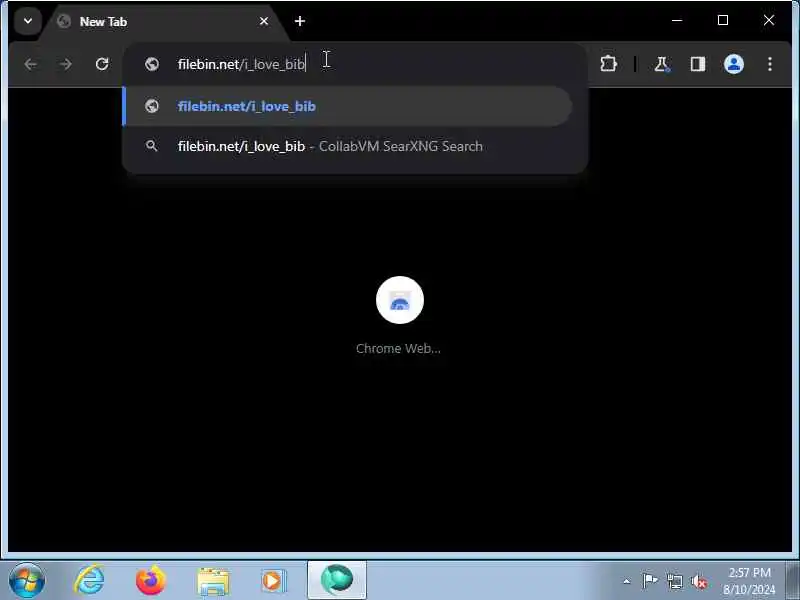Go forward with the forward arrow
Screen dimensions: 800x600
(66, 64)
